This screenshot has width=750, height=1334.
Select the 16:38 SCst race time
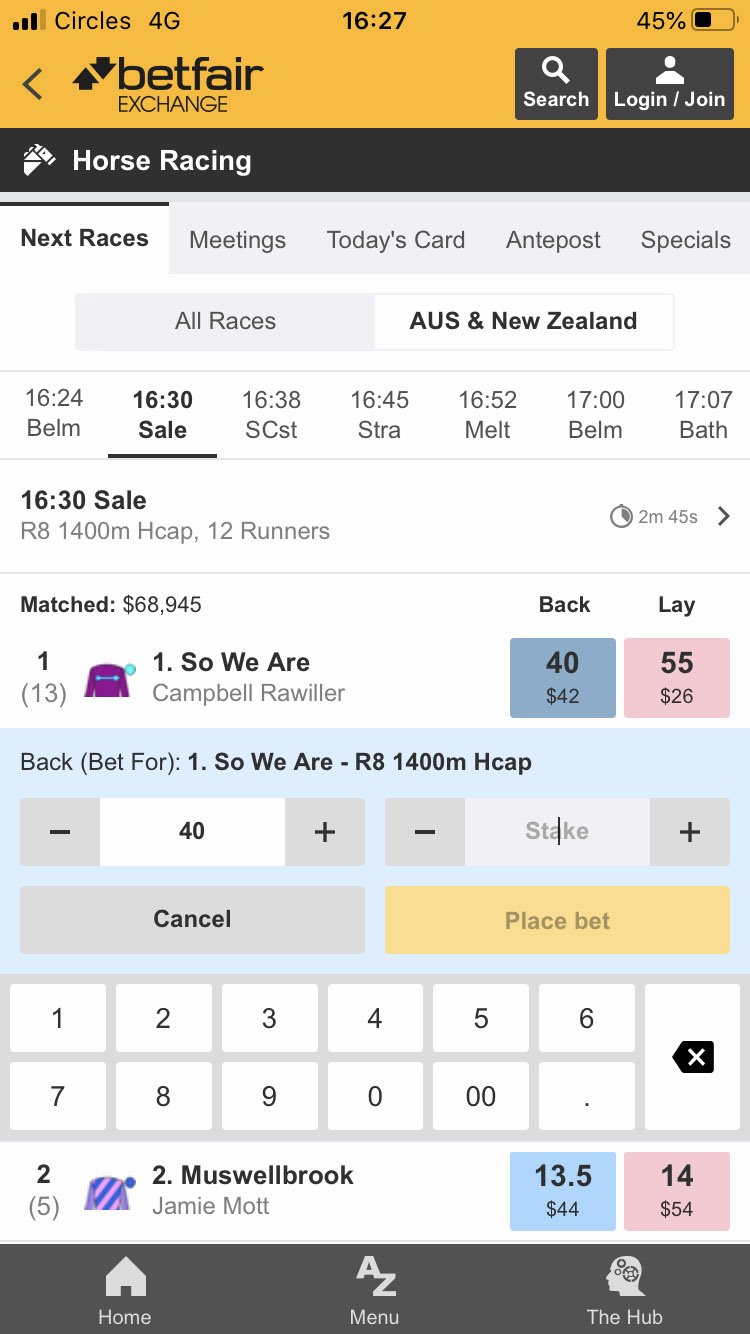(x=271, y=414)
